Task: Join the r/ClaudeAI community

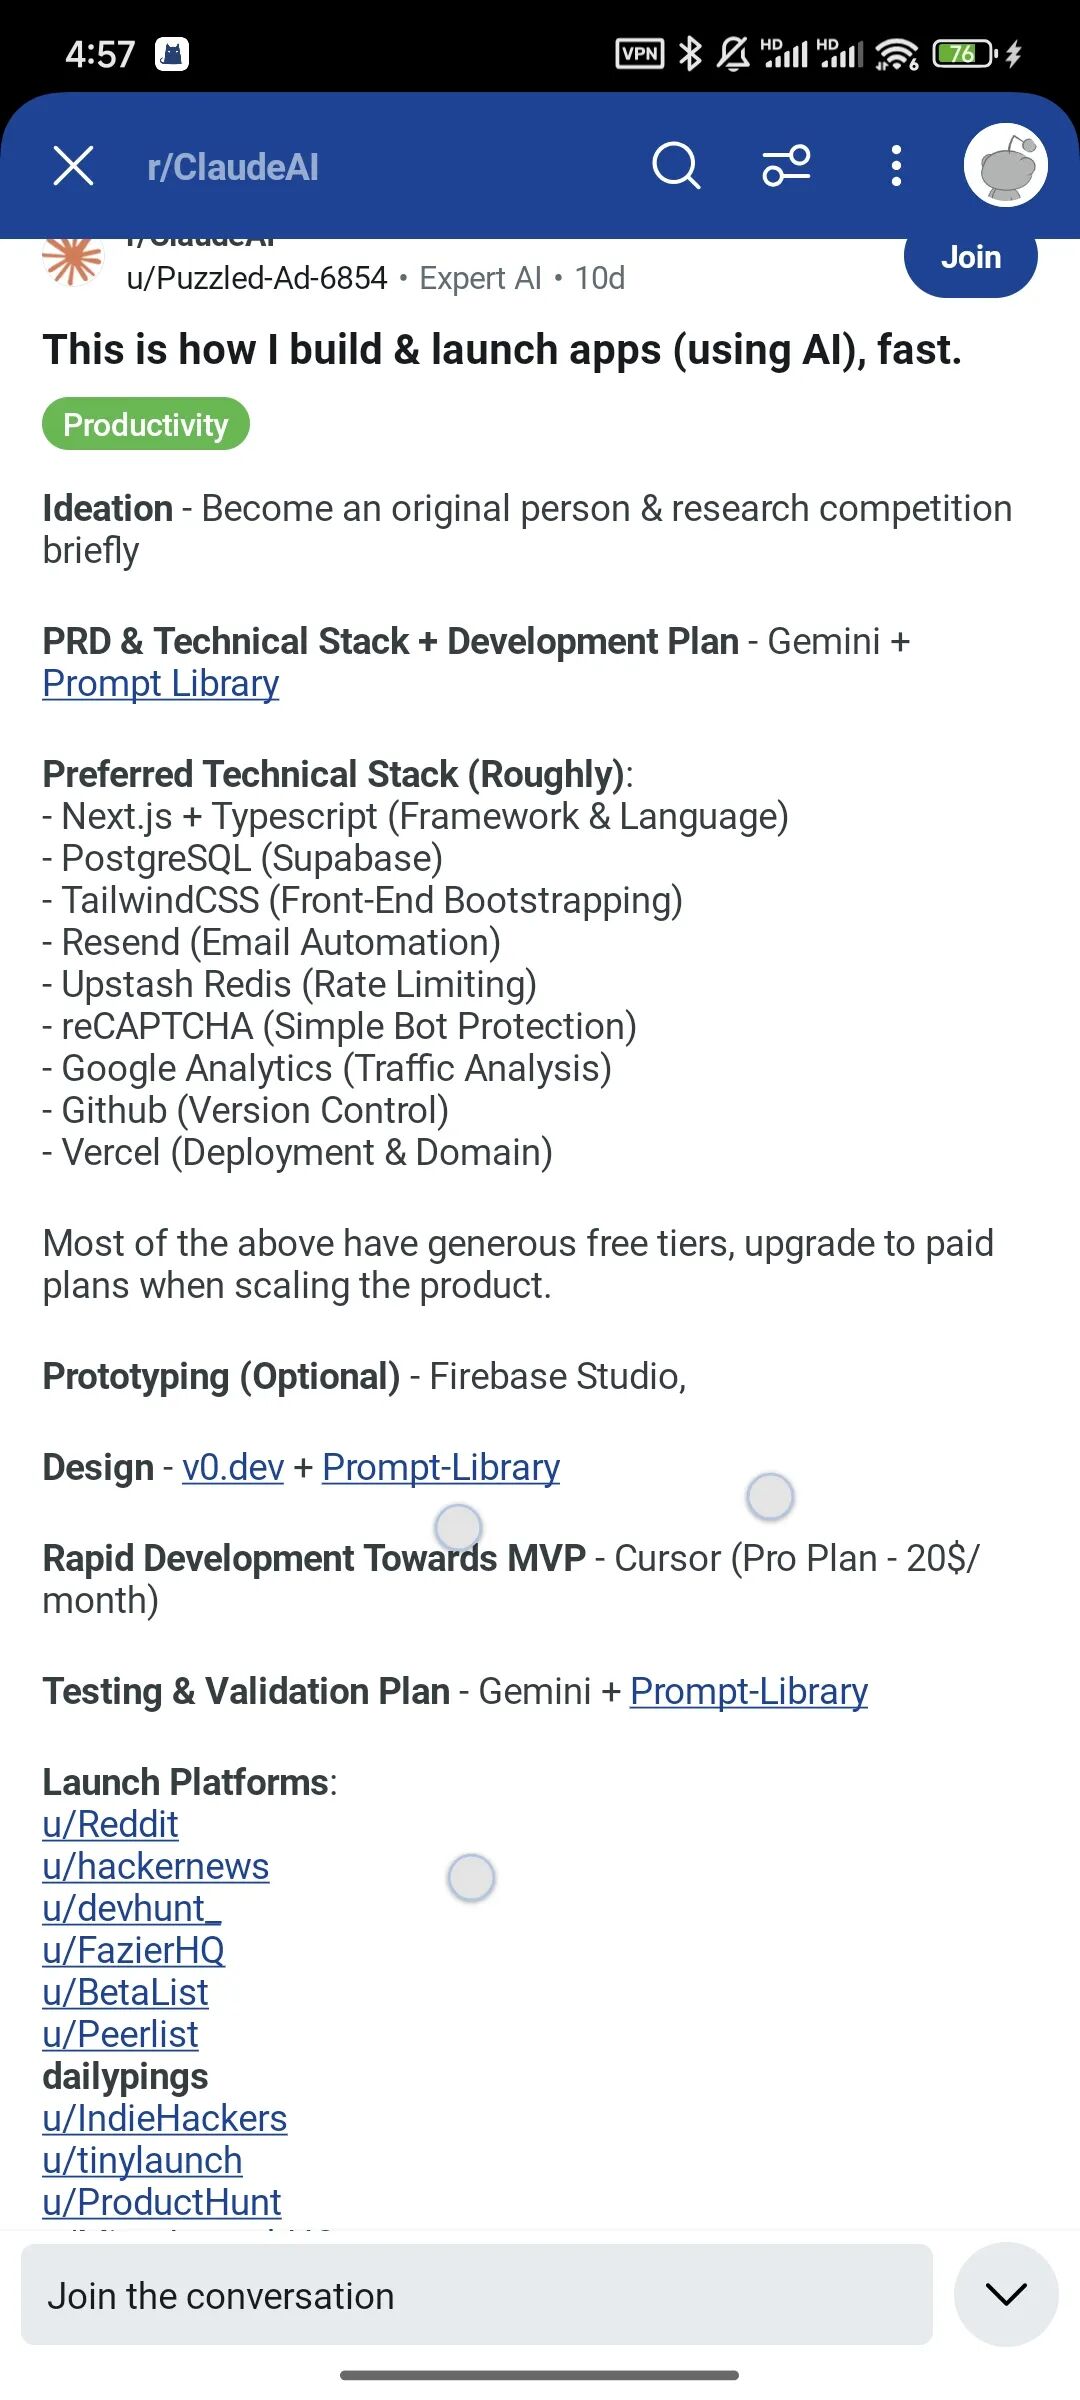Action: point(970,259)
